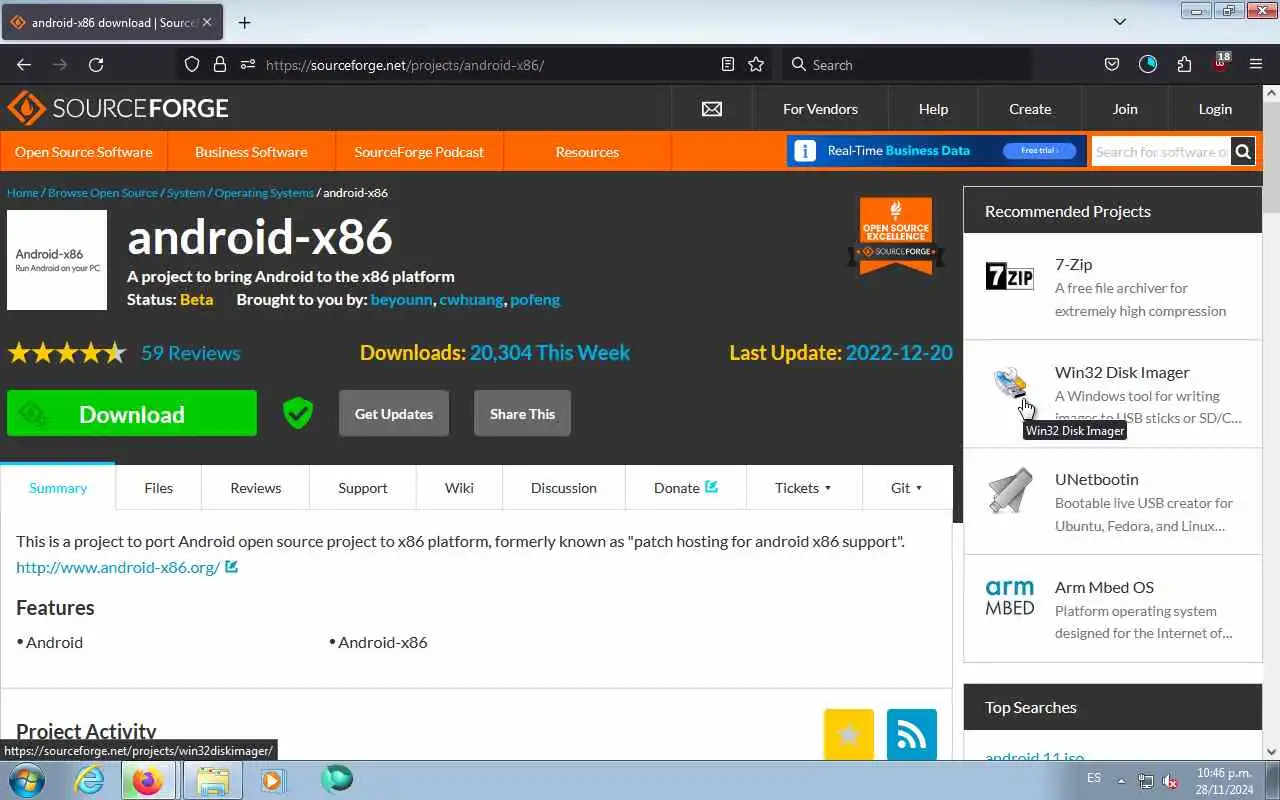Click the SourceForge logo
The width and height of the screenshot is (1280, 800).
(118, 108)
